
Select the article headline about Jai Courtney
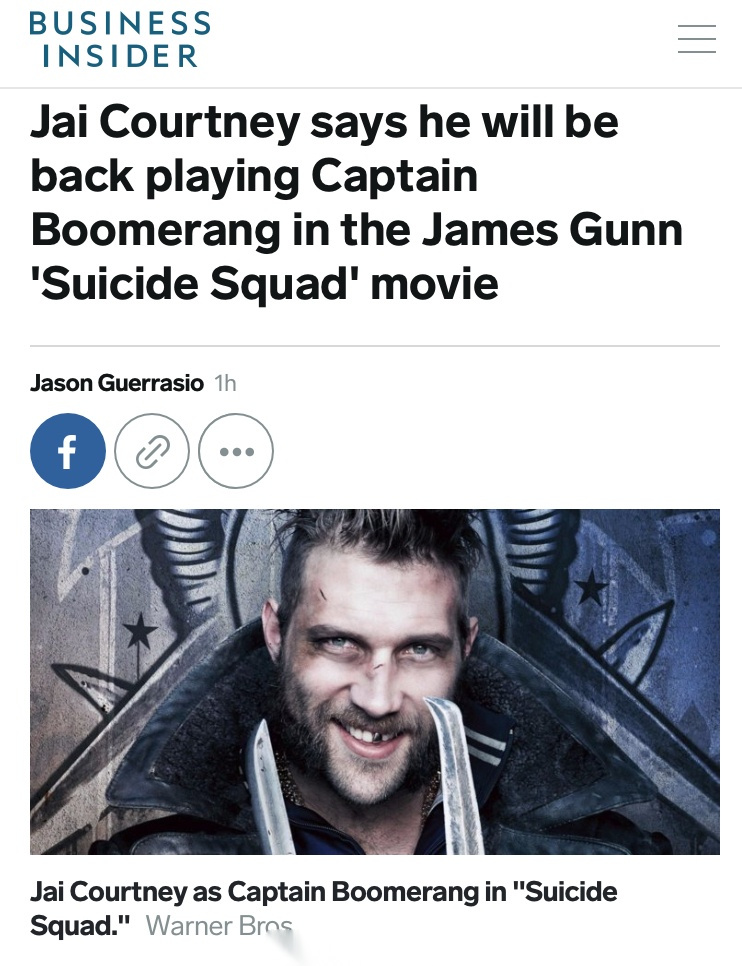(x=356, y=202)
